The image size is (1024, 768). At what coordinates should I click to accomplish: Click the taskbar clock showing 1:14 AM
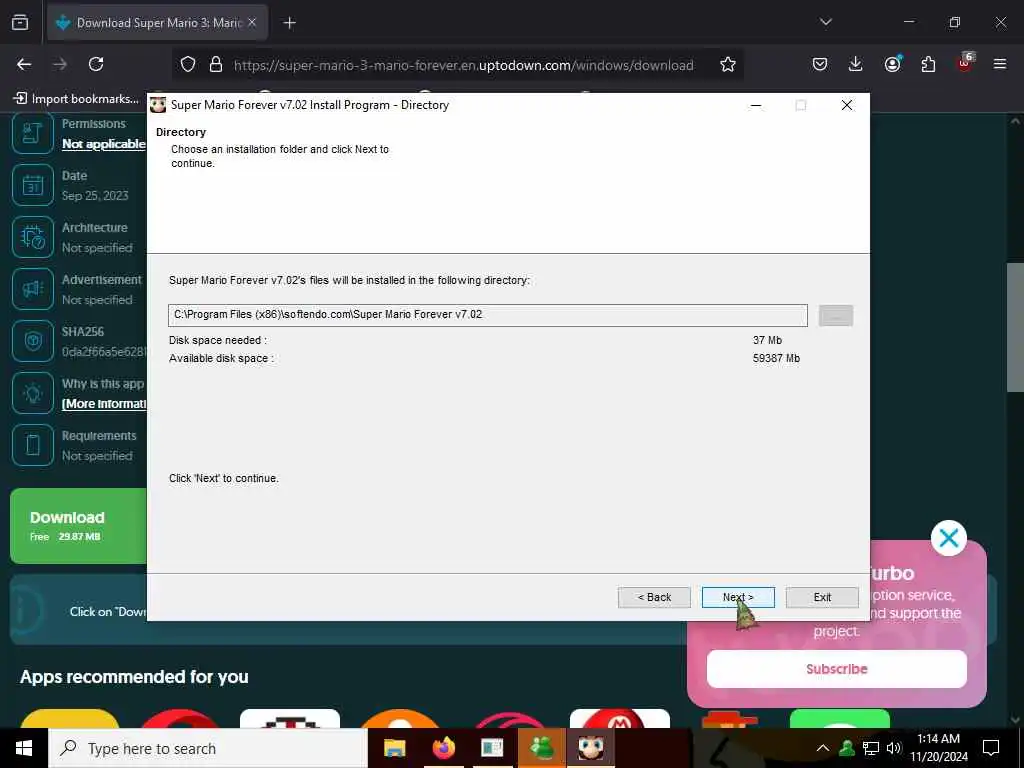point(938,748)
